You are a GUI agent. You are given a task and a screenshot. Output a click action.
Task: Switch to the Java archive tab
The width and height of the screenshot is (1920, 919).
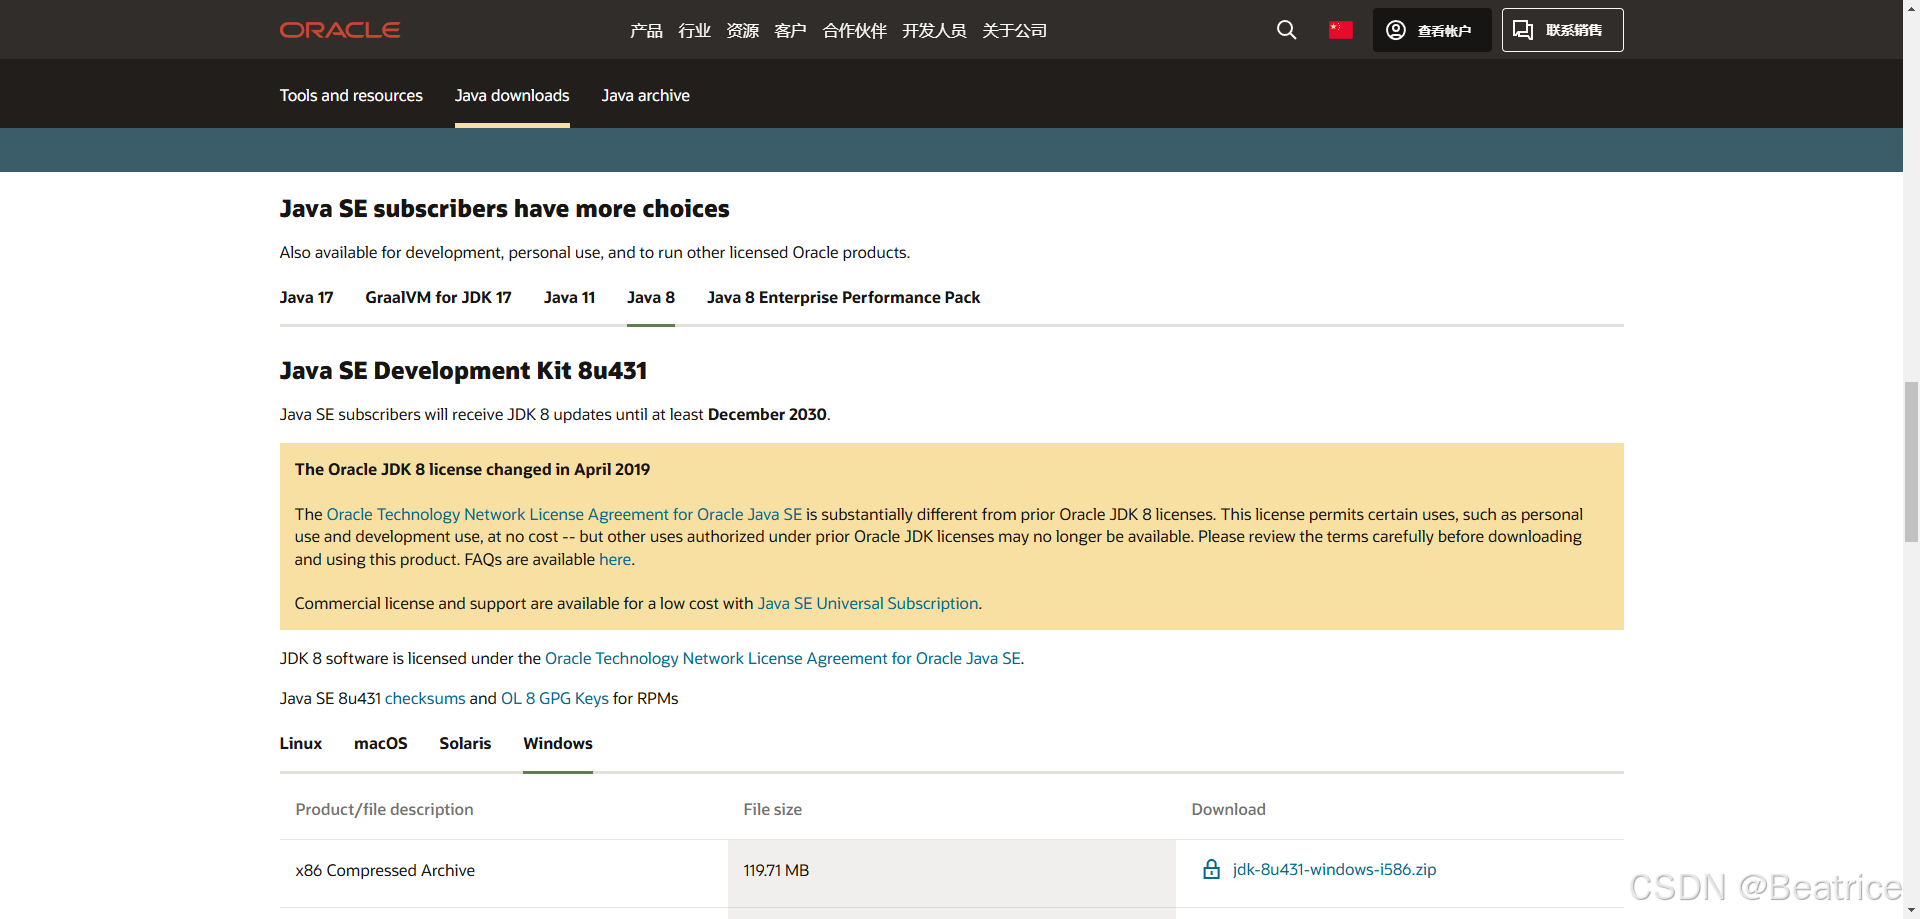(x=645, y=95)
